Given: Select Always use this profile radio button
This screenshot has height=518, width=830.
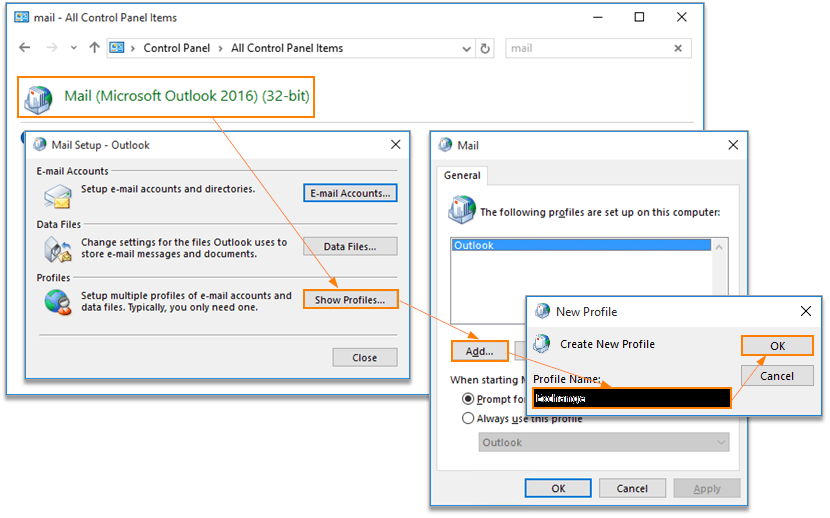Looking at the screenshot, I should [x=468, y=419].
